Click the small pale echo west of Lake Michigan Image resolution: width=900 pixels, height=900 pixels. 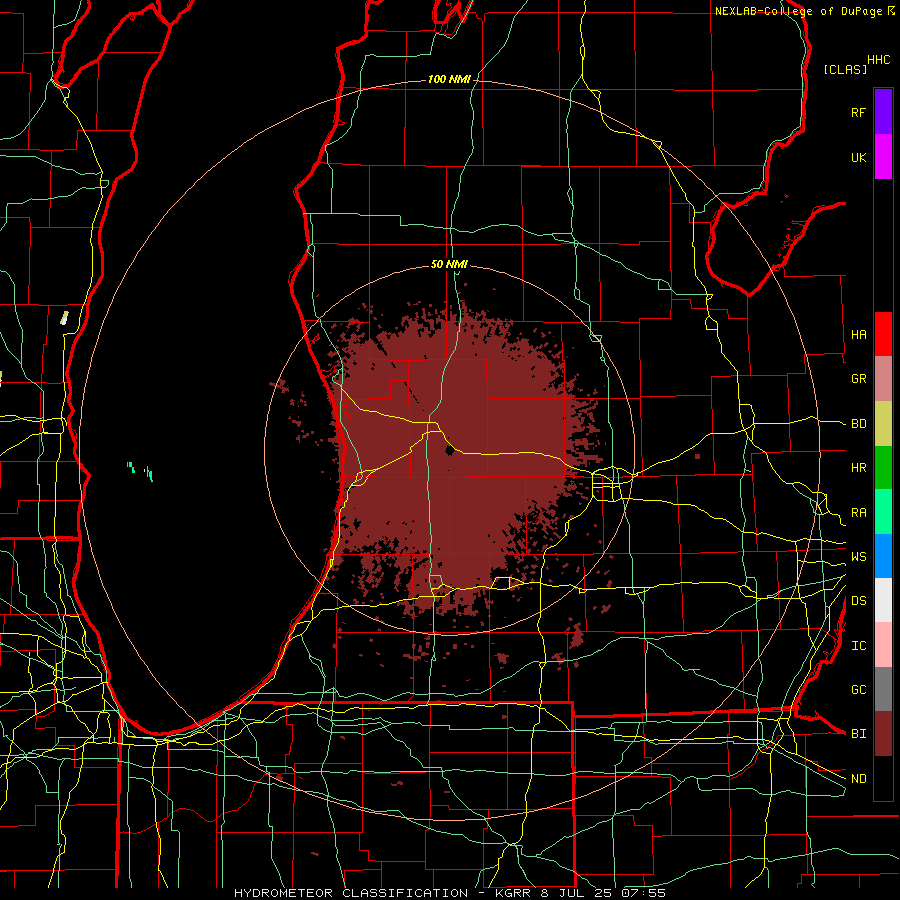(x=64, y=318)
